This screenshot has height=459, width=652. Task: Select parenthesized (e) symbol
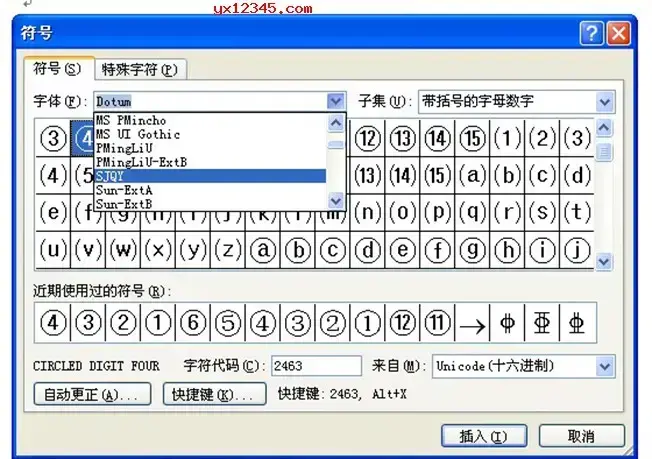coord(53,212)
